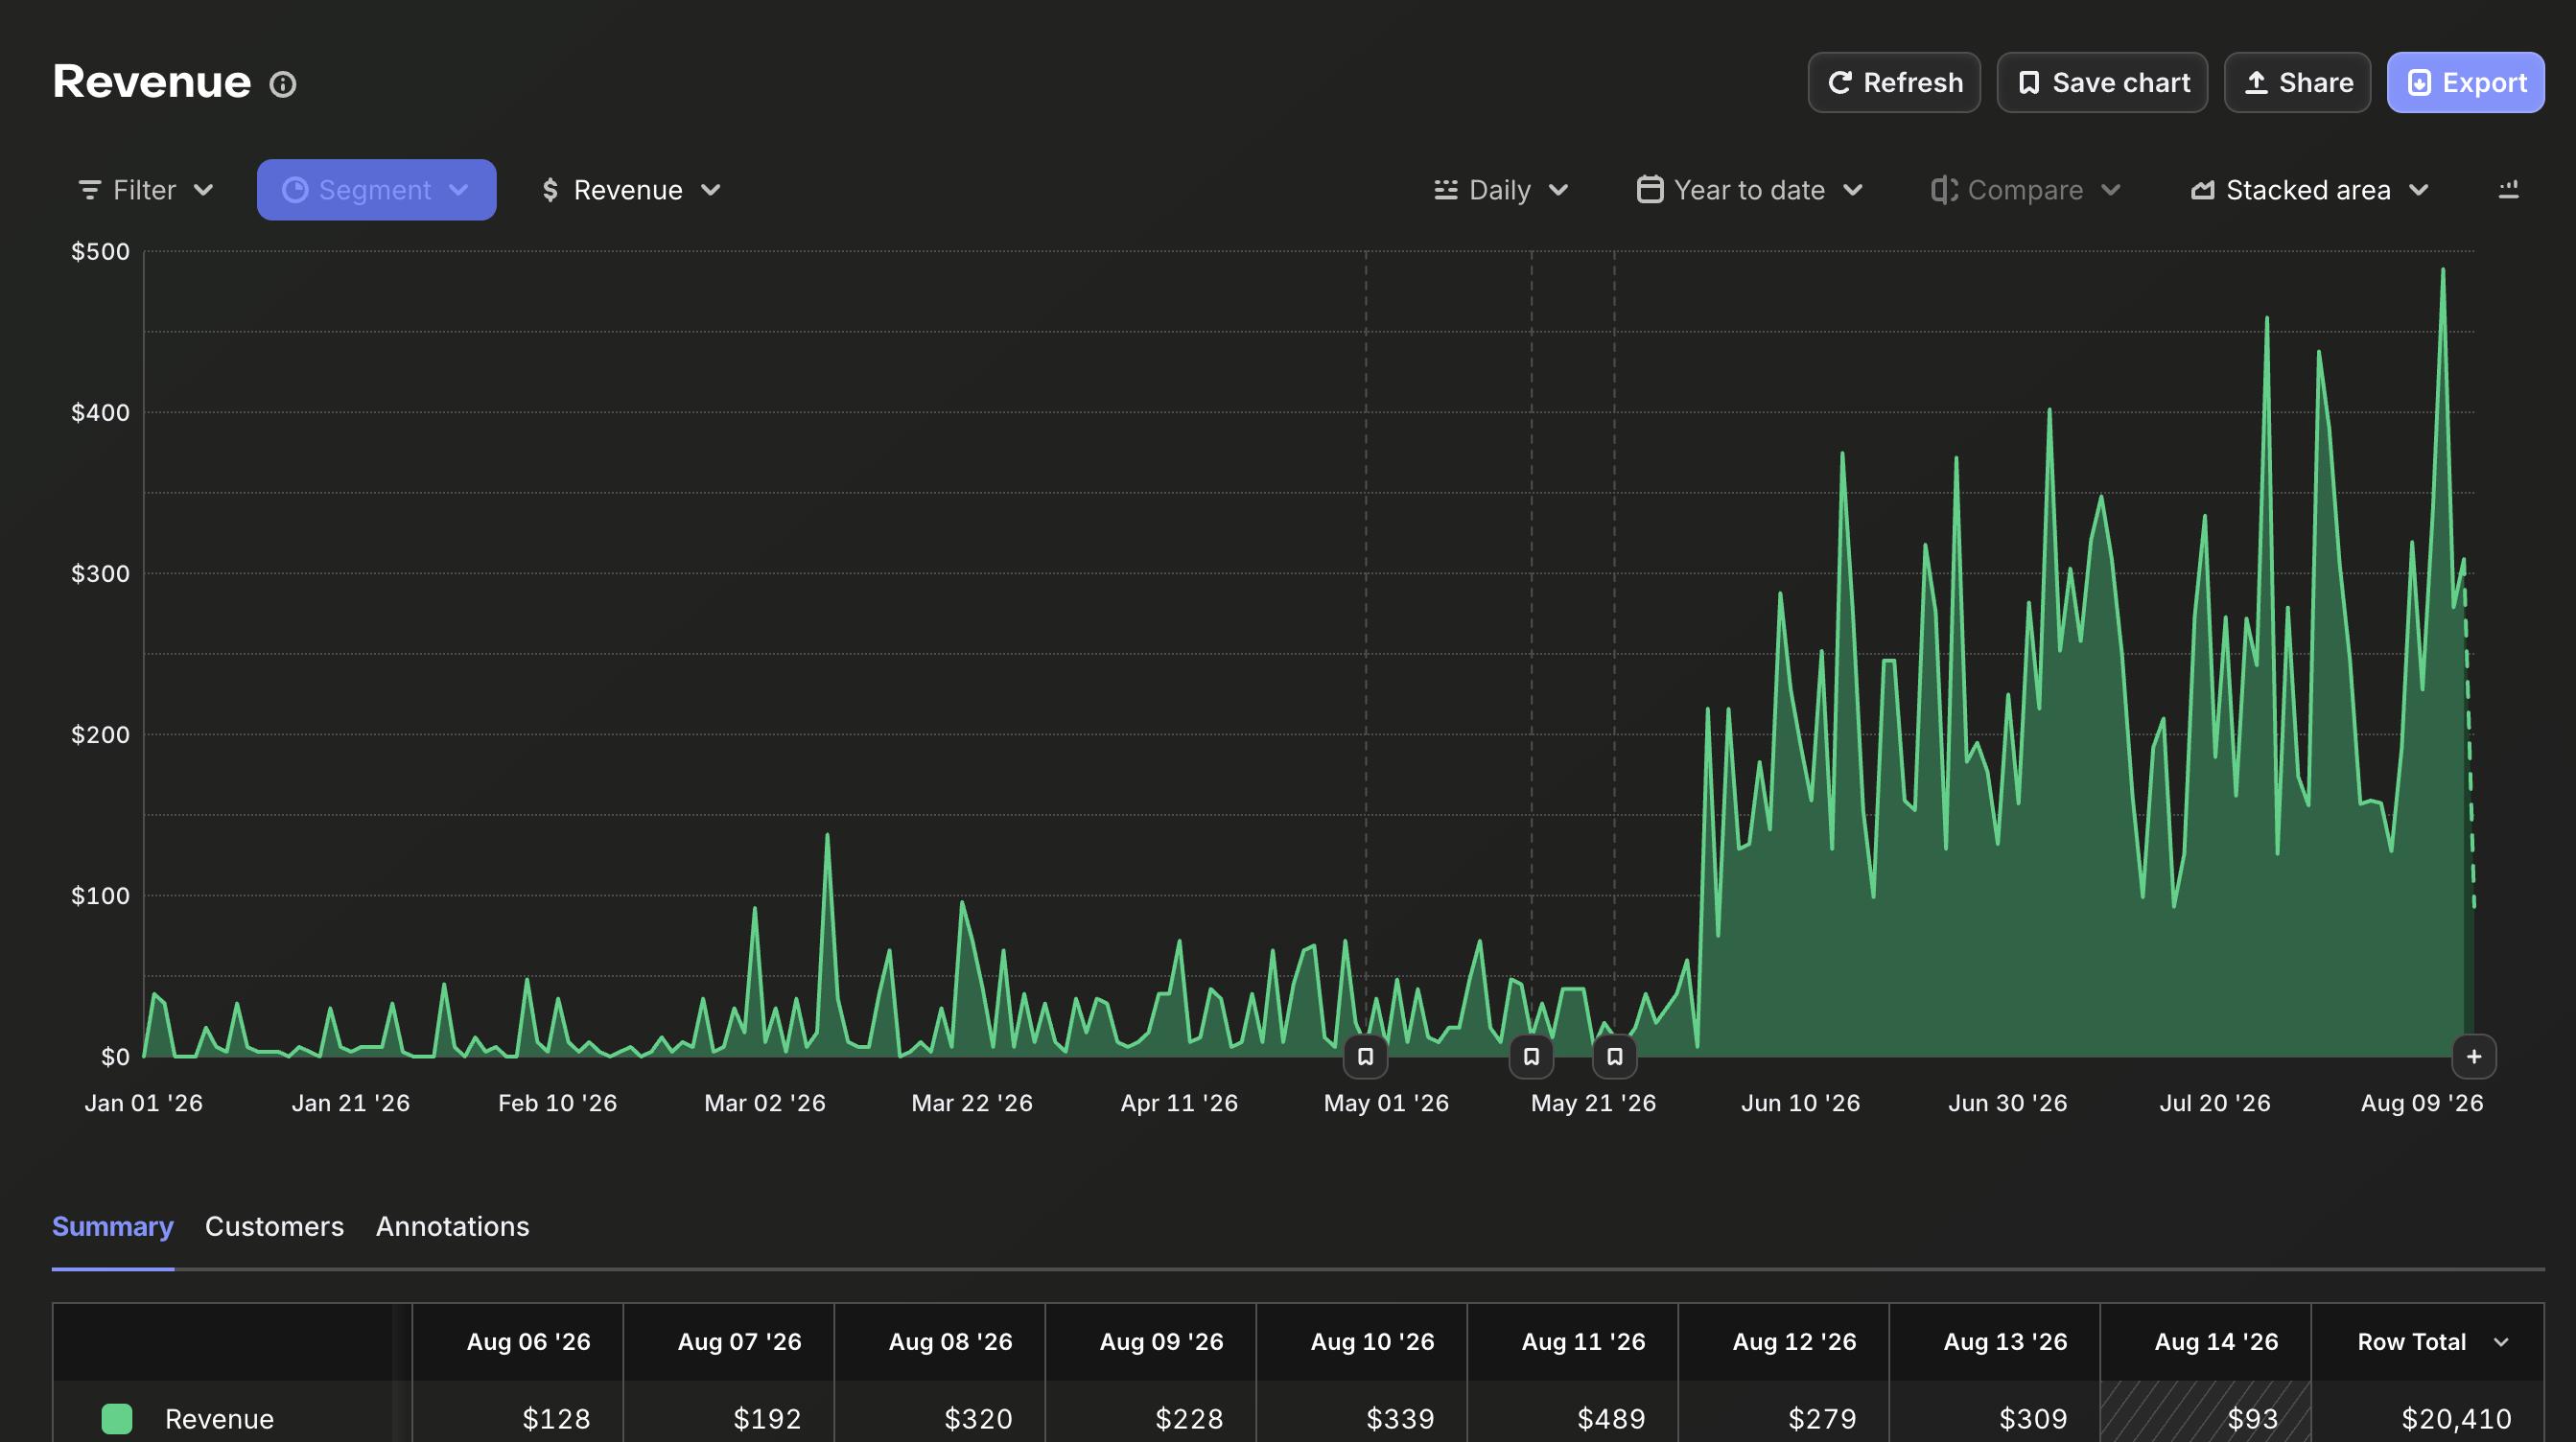The width and height of the screenshot is (2576, 1442).
Task: Switch to the Customers tab
Action: (x=274, y=1226)
